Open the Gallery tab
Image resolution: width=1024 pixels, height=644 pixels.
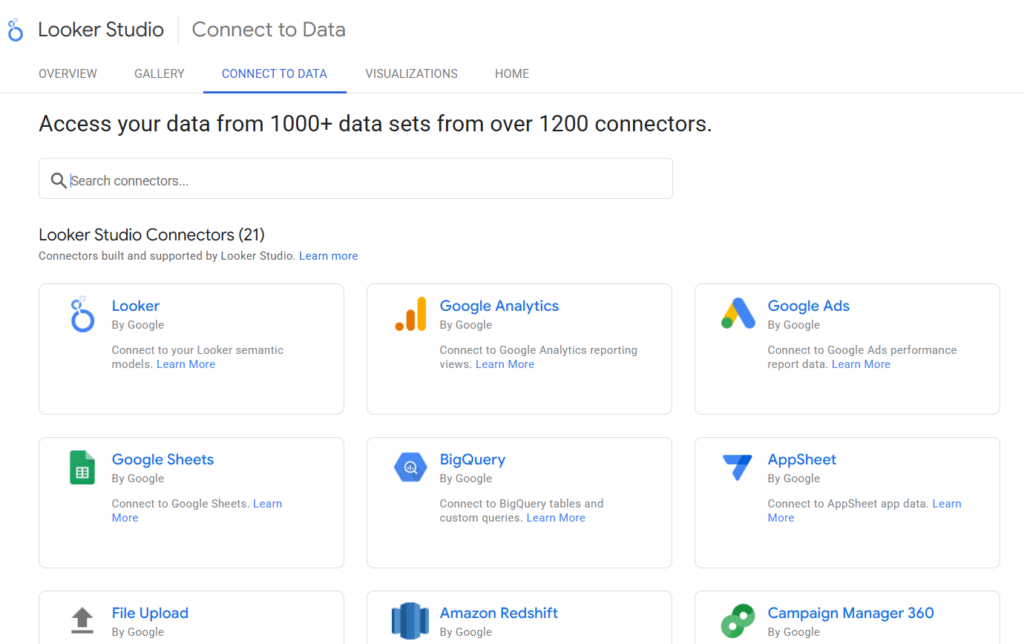(159, 74)
